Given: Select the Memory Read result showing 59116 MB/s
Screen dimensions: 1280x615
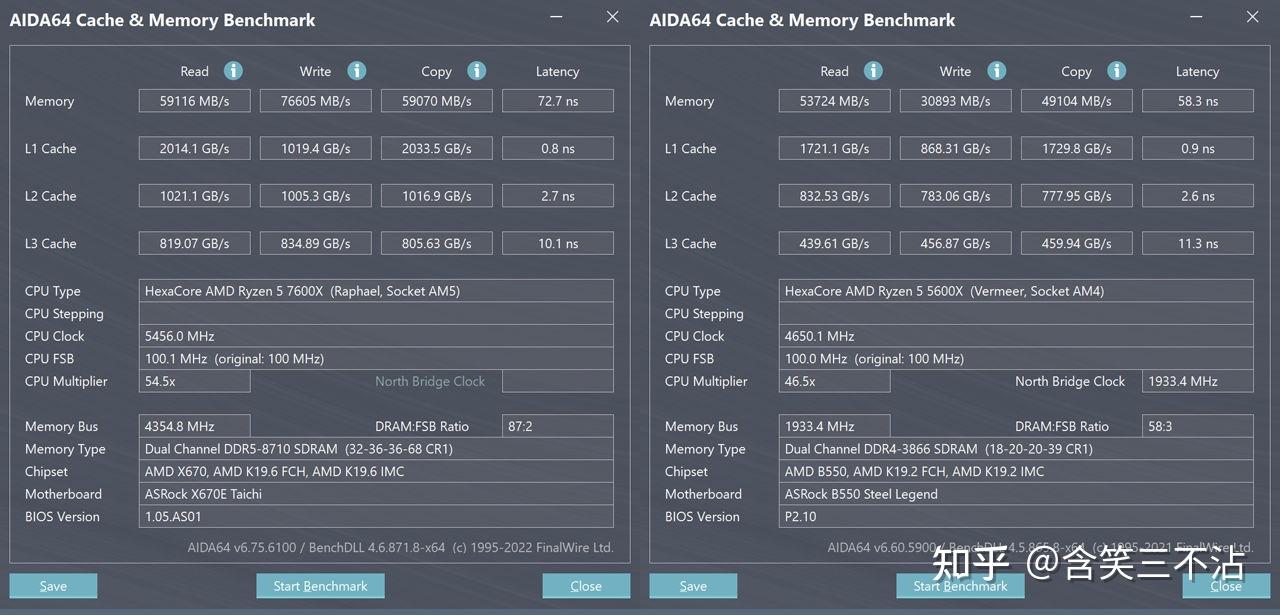Looking at the screenshot, I should [x=194, y=100].
